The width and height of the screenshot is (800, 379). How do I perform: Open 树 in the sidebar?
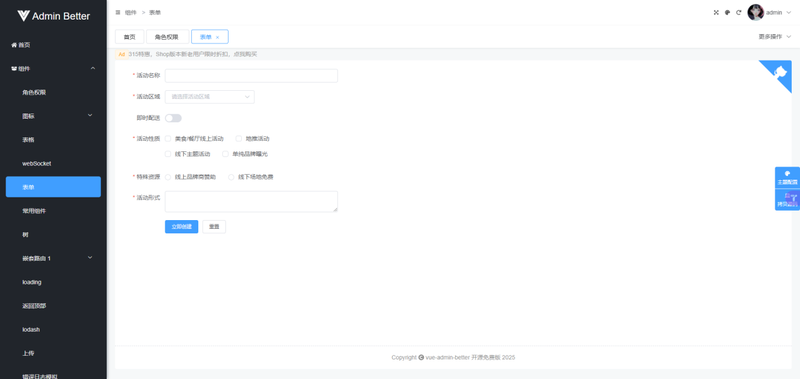[x=53, y=235]
